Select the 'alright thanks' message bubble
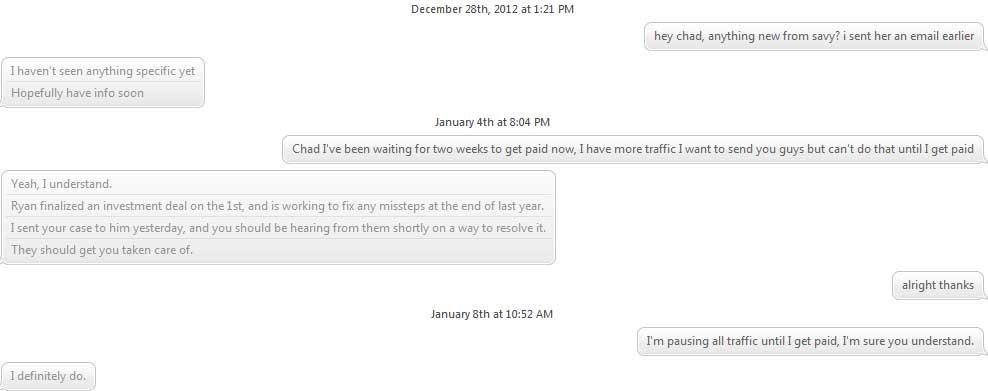This screenshot has width=988, height=391. [938, 285]
